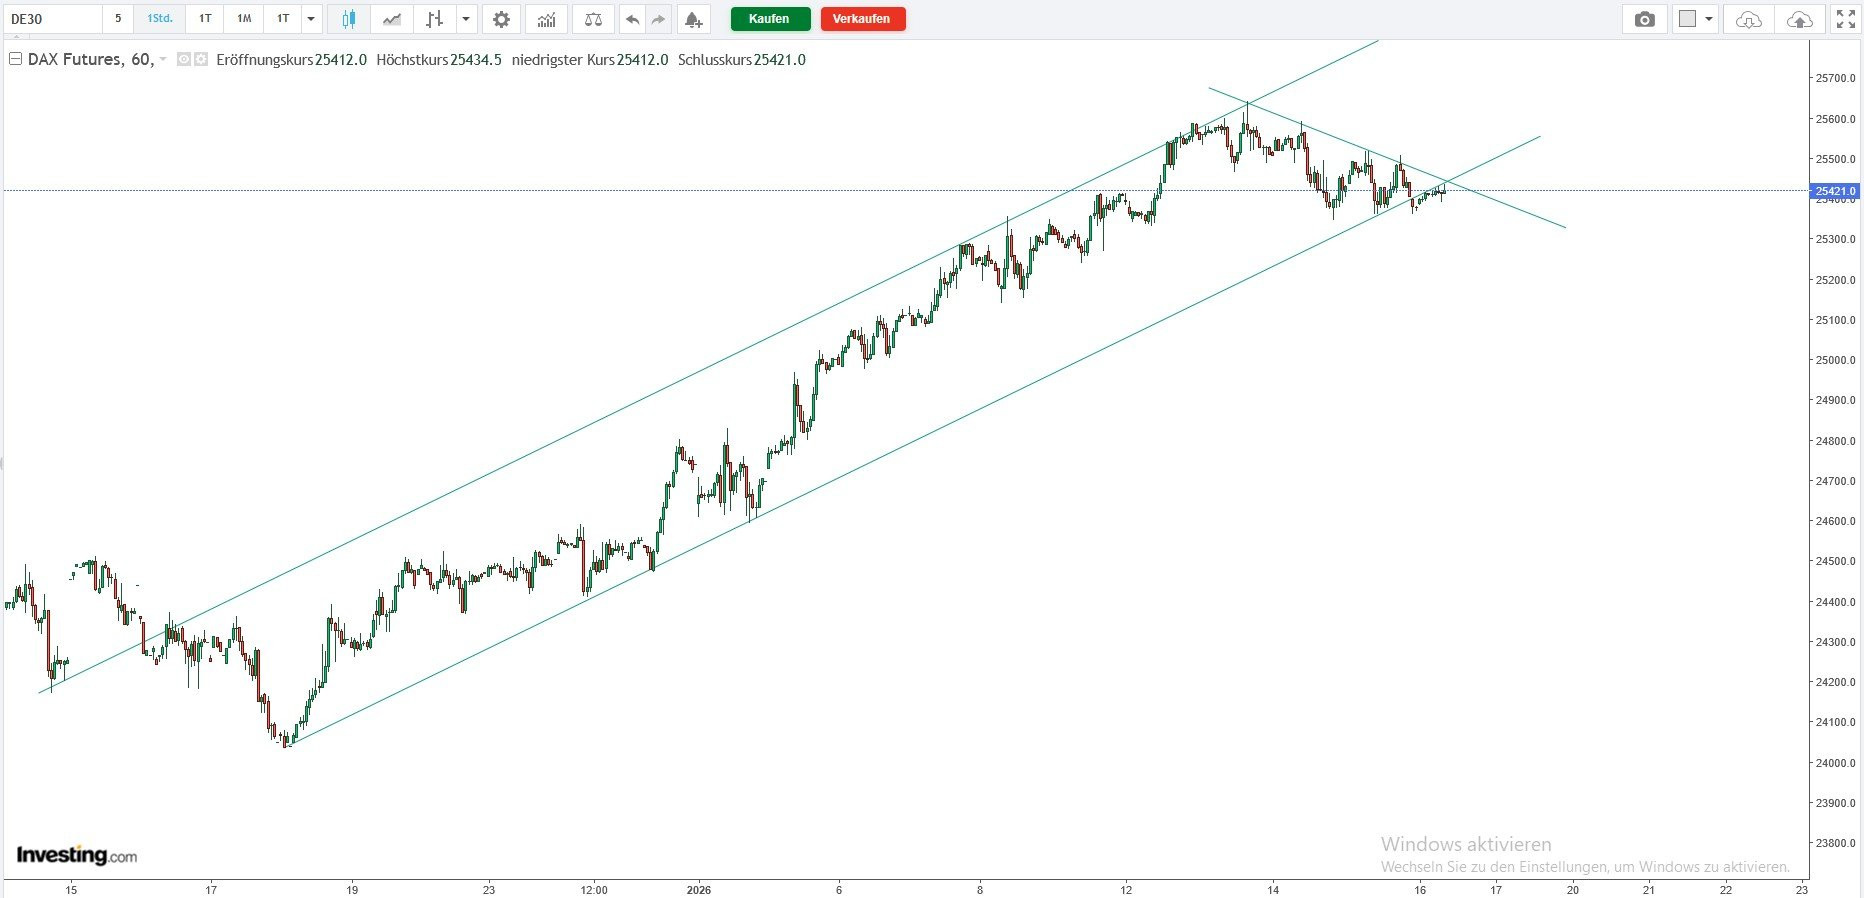1864x898 pixels.
Task: Toggle fullscreen chart mode
Action: click(1846, 19)
